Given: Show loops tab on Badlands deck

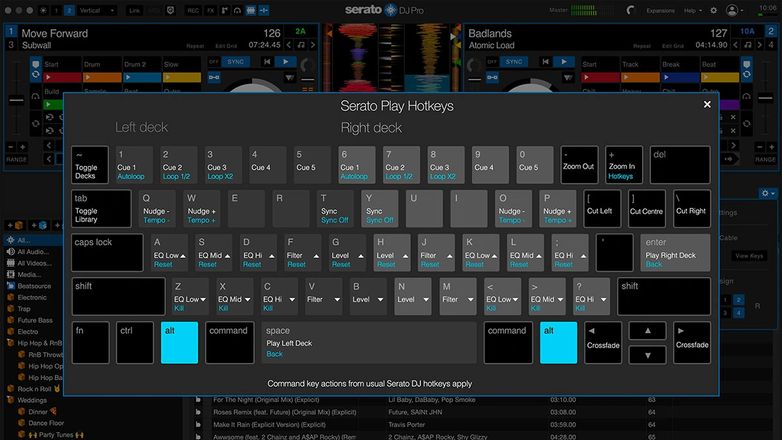Looking at the screenshot, I should click(747, 75).
